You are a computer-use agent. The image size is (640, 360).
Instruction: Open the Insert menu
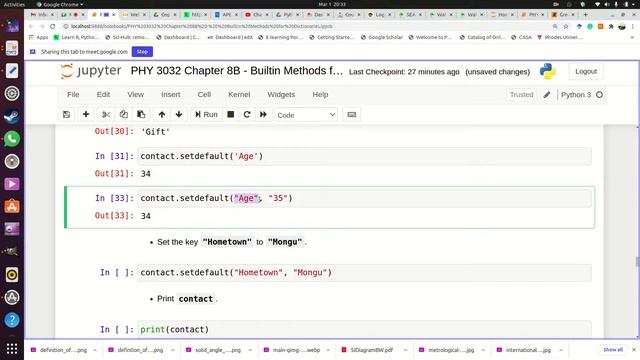pyautogui.click(x=171, y=94)
